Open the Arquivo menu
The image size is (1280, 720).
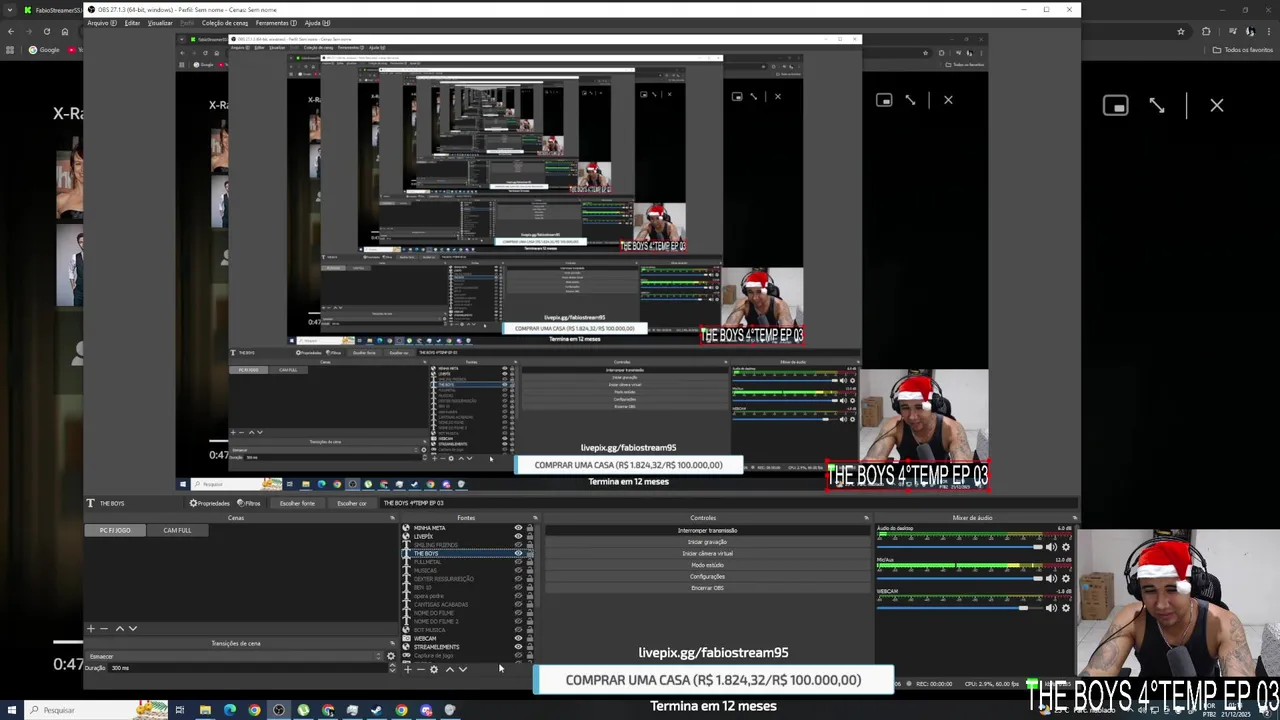click(x=101, y=23)
